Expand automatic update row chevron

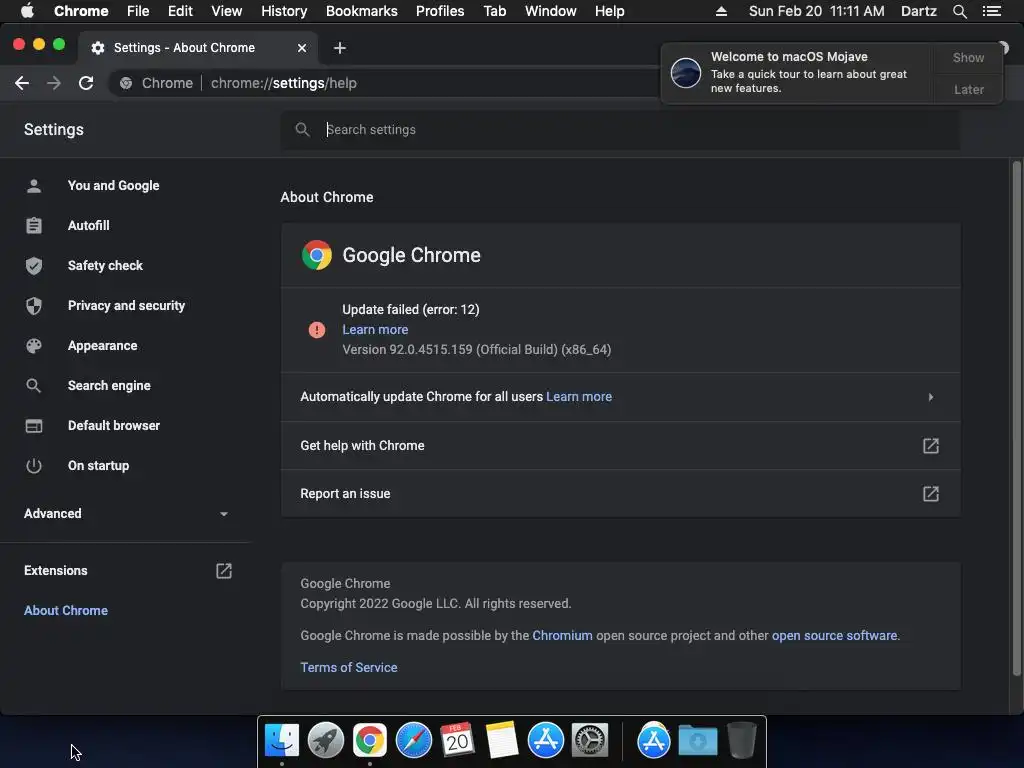click(931, 397)
